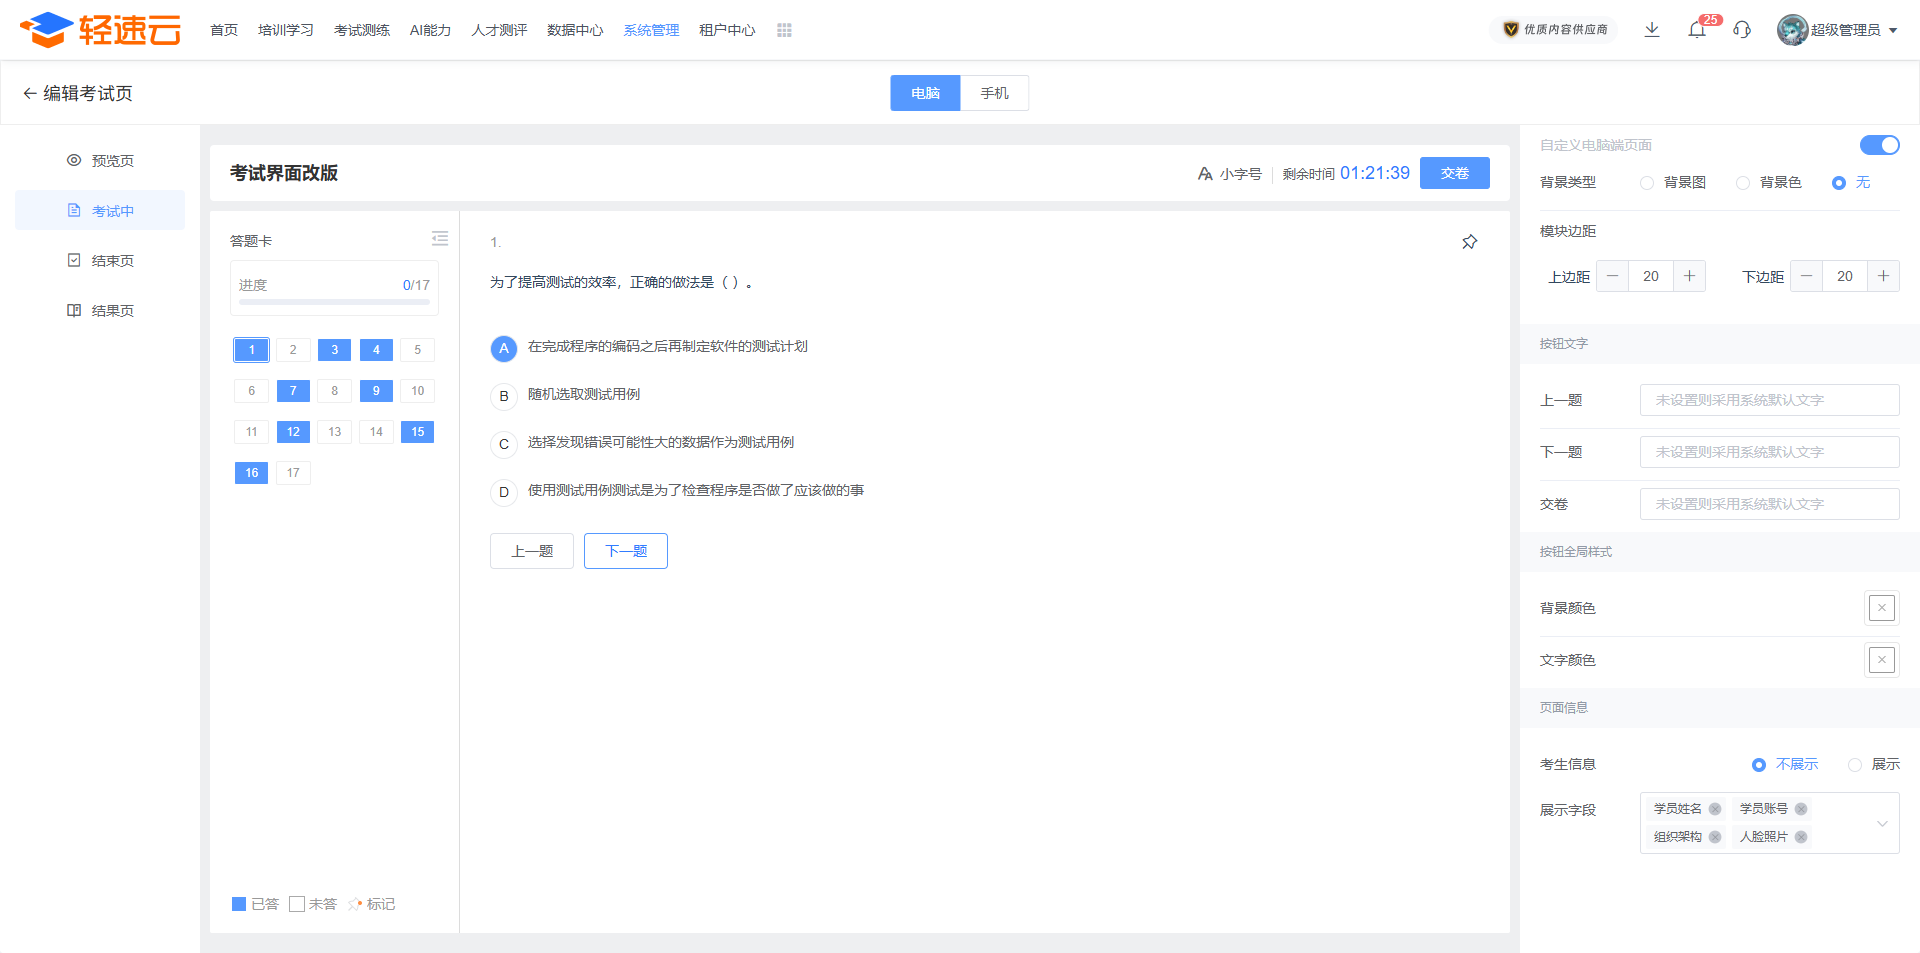This screenshot has height=953, width=1920.
Task: Click the 下一题 button
Action: coord(626,551)
